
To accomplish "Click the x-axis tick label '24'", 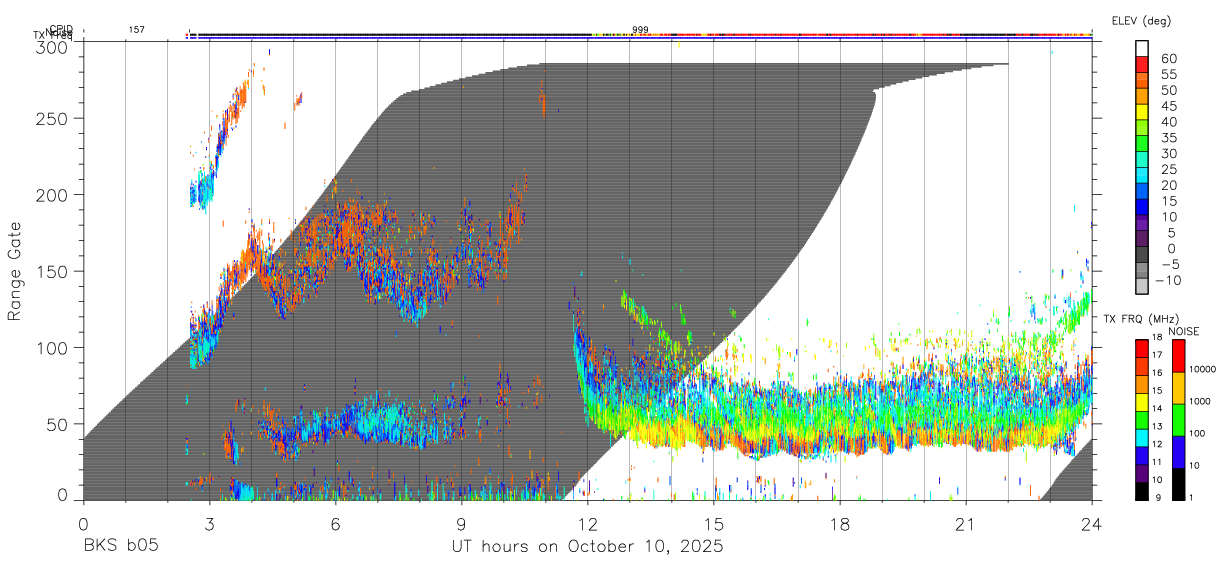I will click(1092, 524).
